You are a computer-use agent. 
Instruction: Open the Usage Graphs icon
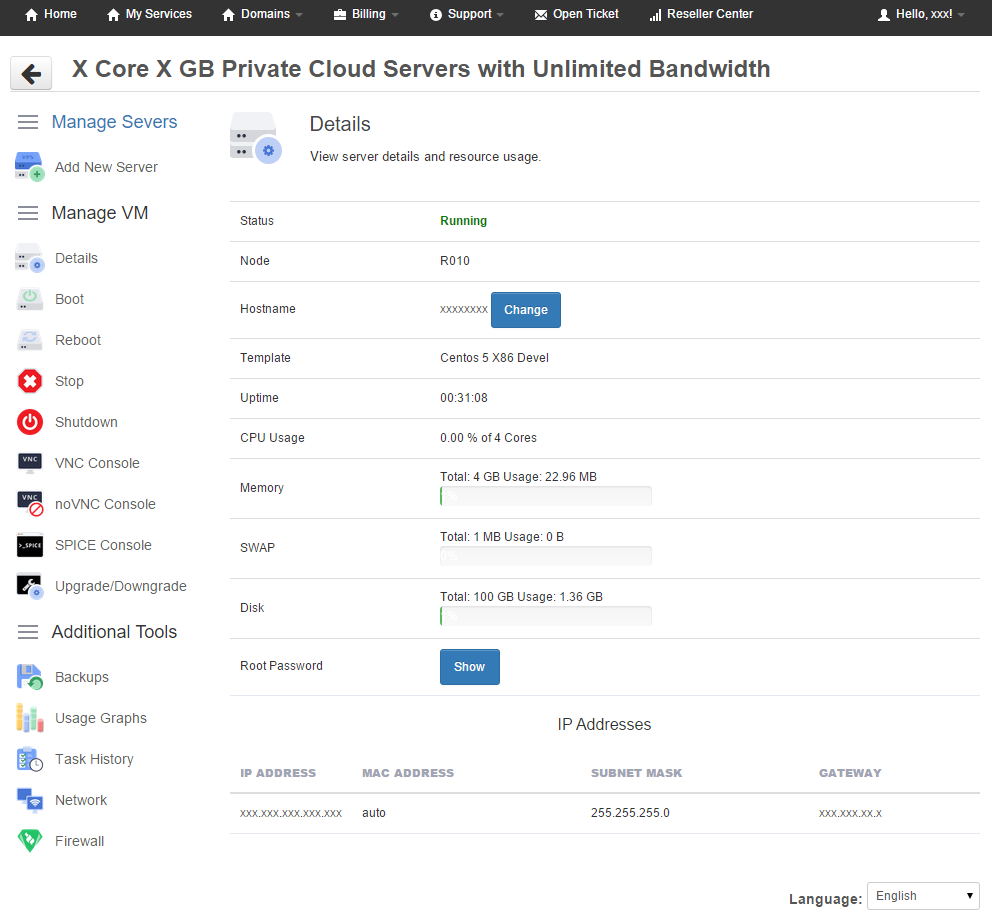[x=30, y=718]
